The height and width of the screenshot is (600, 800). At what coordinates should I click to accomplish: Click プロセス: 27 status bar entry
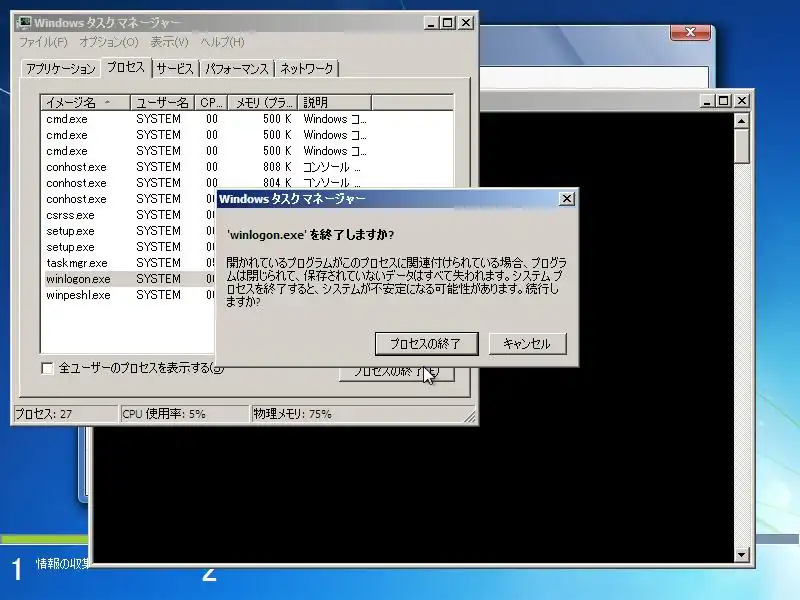click(x=65, y=414)
